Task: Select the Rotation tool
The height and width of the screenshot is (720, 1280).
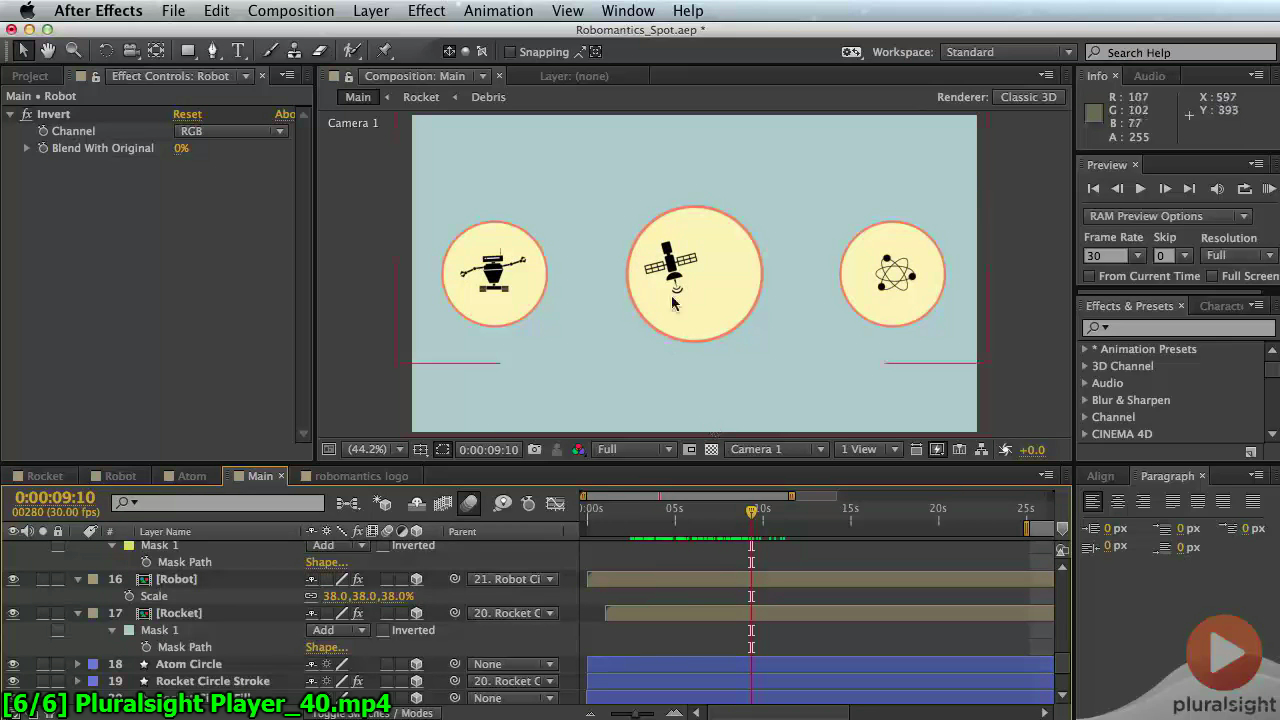Action: pyautogui.click(x=106, y=51)
